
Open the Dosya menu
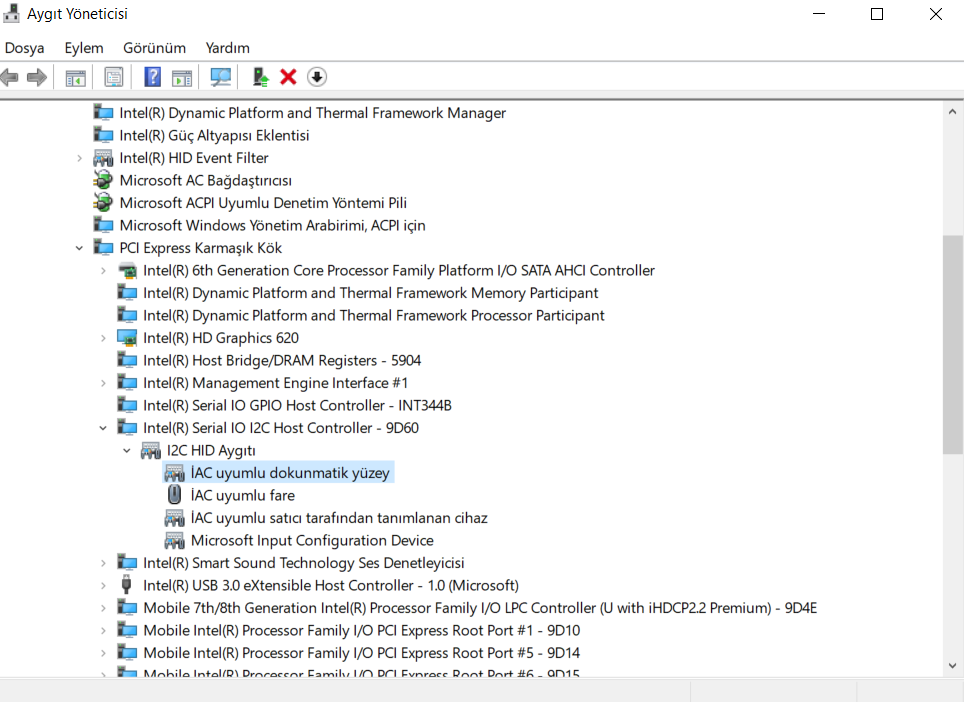tap(25, 48)
